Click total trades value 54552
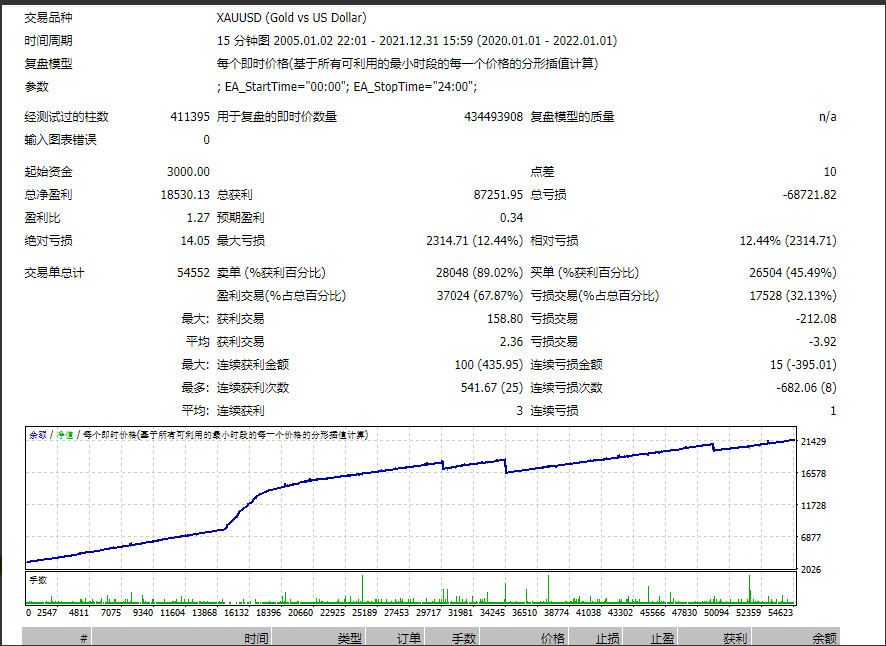The width and height of the screenshot is (886, 646). coord(193,272)
